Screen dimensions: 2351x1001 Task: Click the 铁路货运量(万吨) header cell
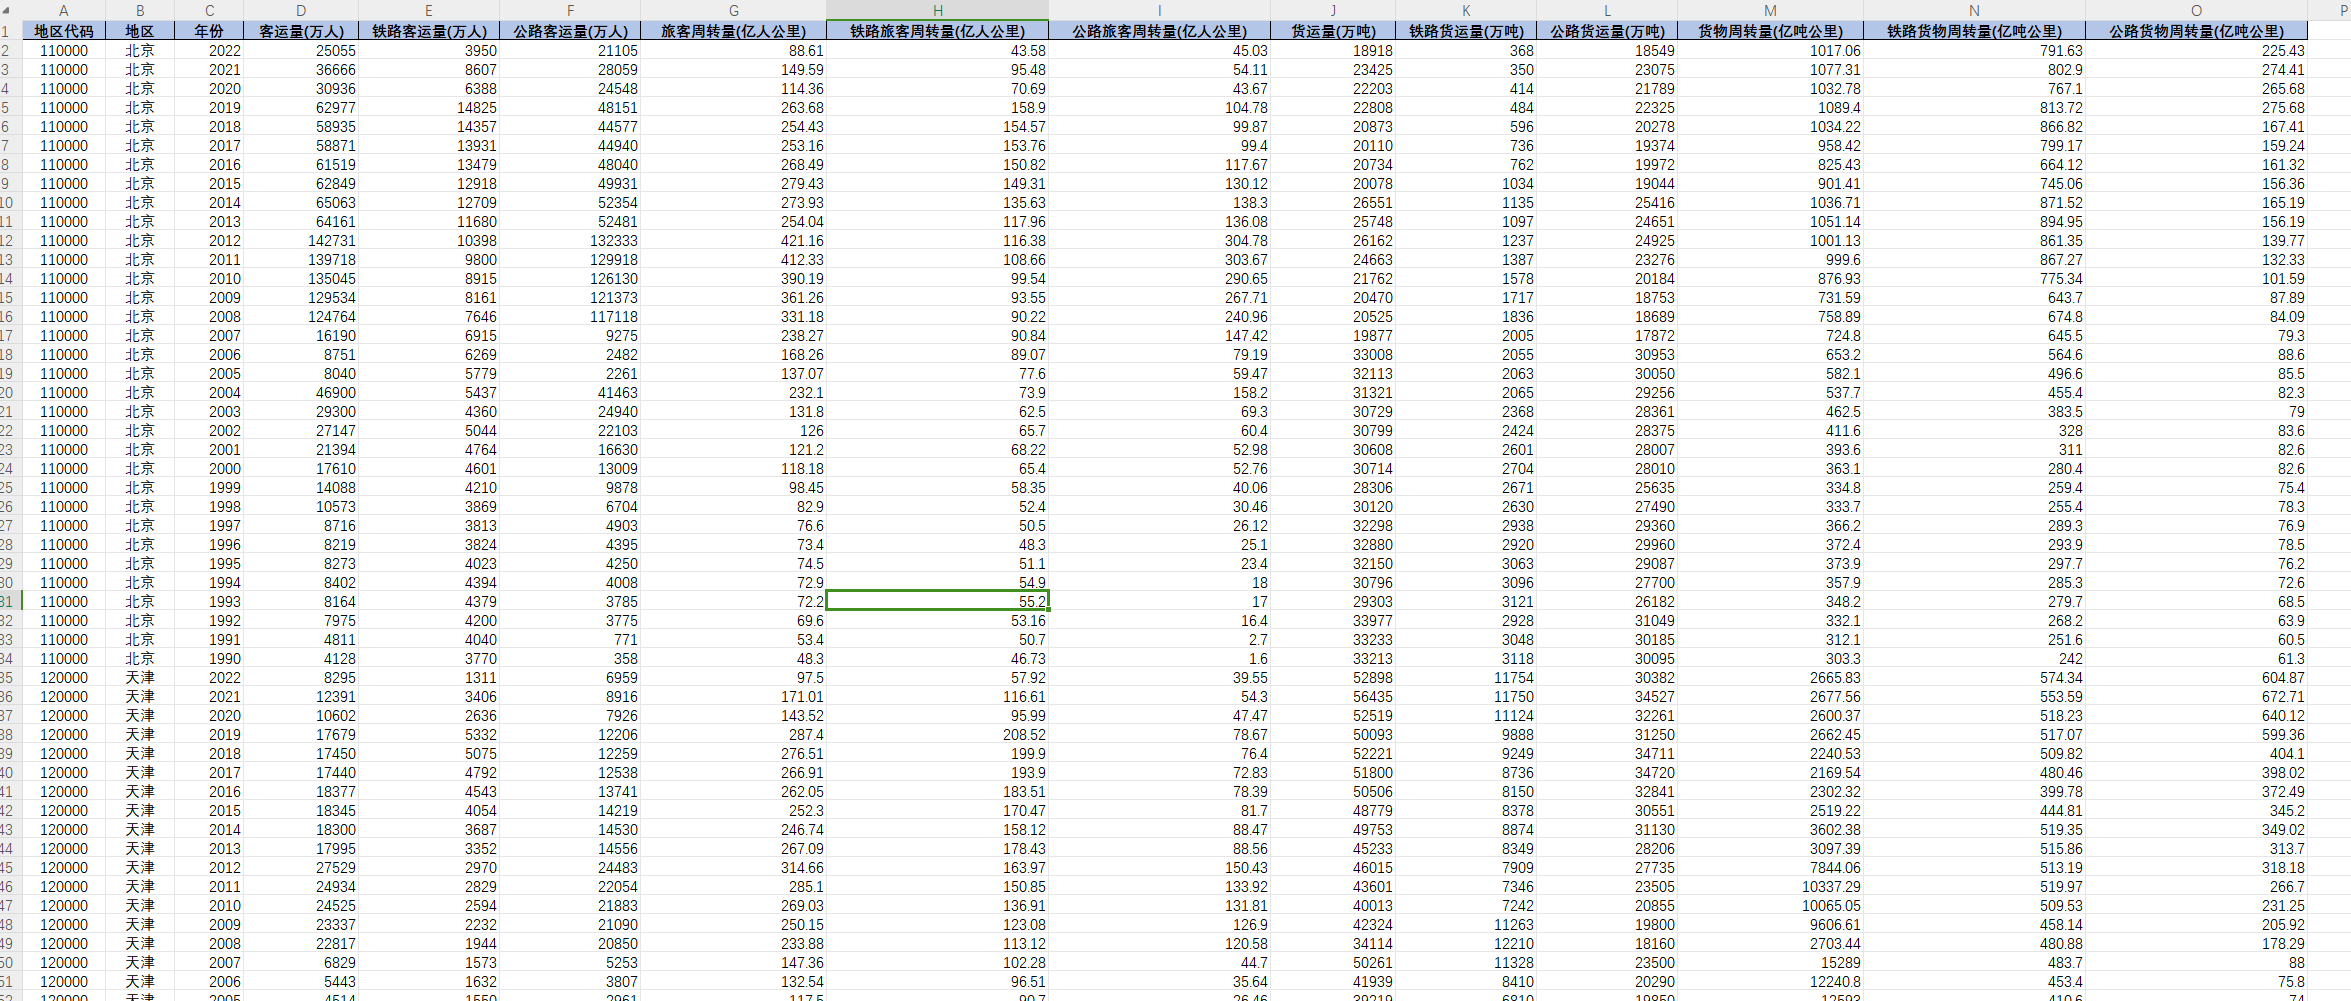point(1466,31)
